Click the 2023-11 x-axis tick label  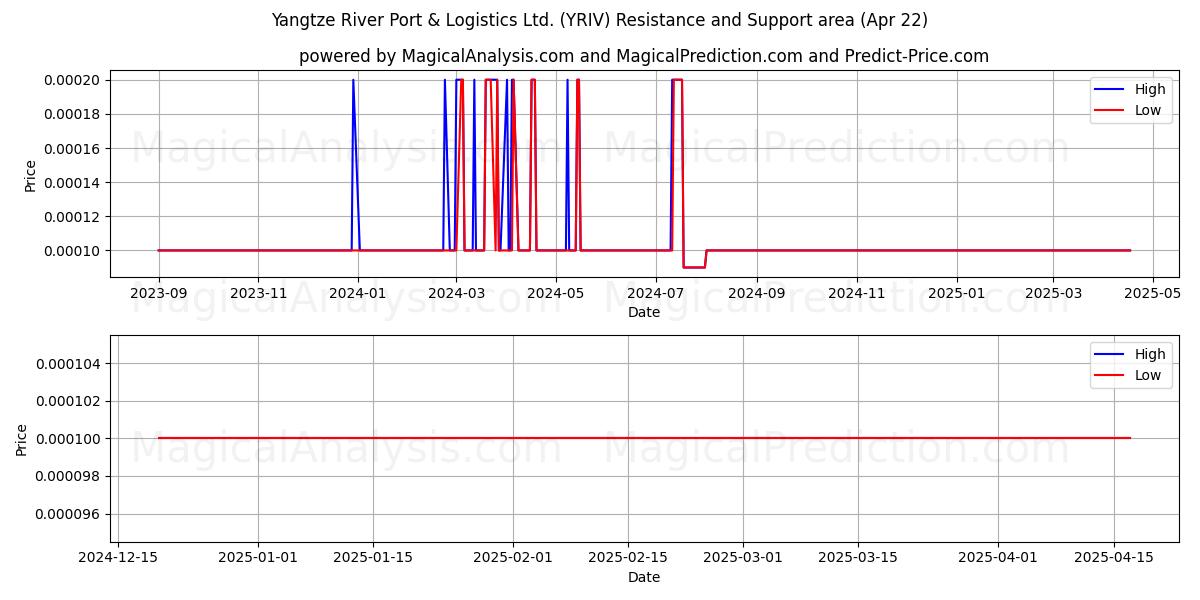pos(258,293)
